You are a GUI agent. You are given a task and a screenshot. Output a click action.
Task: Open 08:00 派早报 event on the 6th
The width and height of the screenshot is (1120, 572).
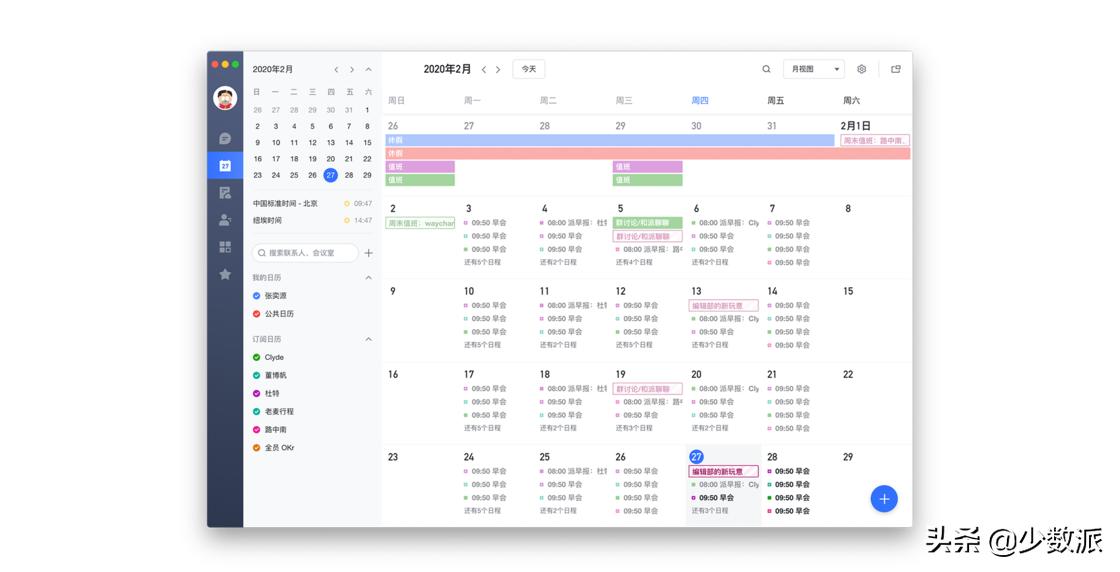(725, 223)
